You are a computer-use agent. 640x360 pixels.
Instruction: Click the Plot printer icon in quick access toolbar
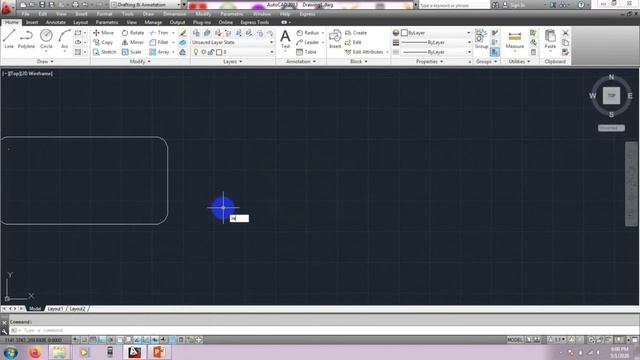(x=76, y=5)
